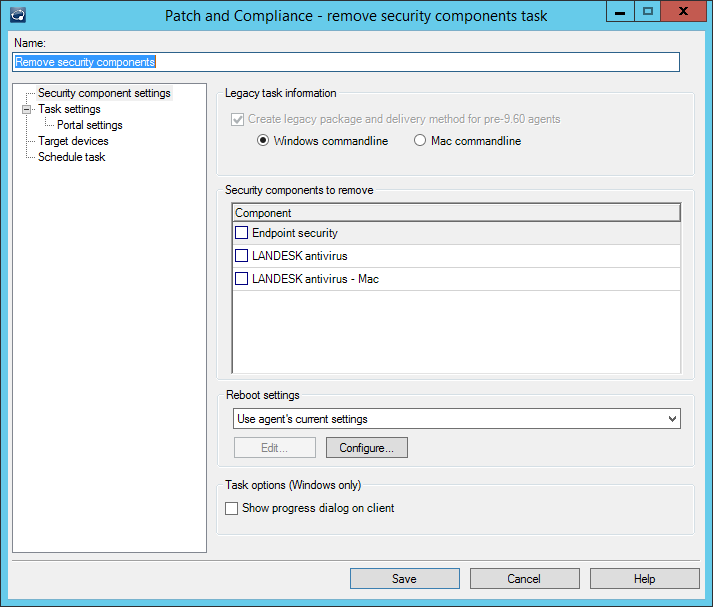Screen dimensions: 713x607
Task: Click the Configure... button
Action: coord(367,448)
